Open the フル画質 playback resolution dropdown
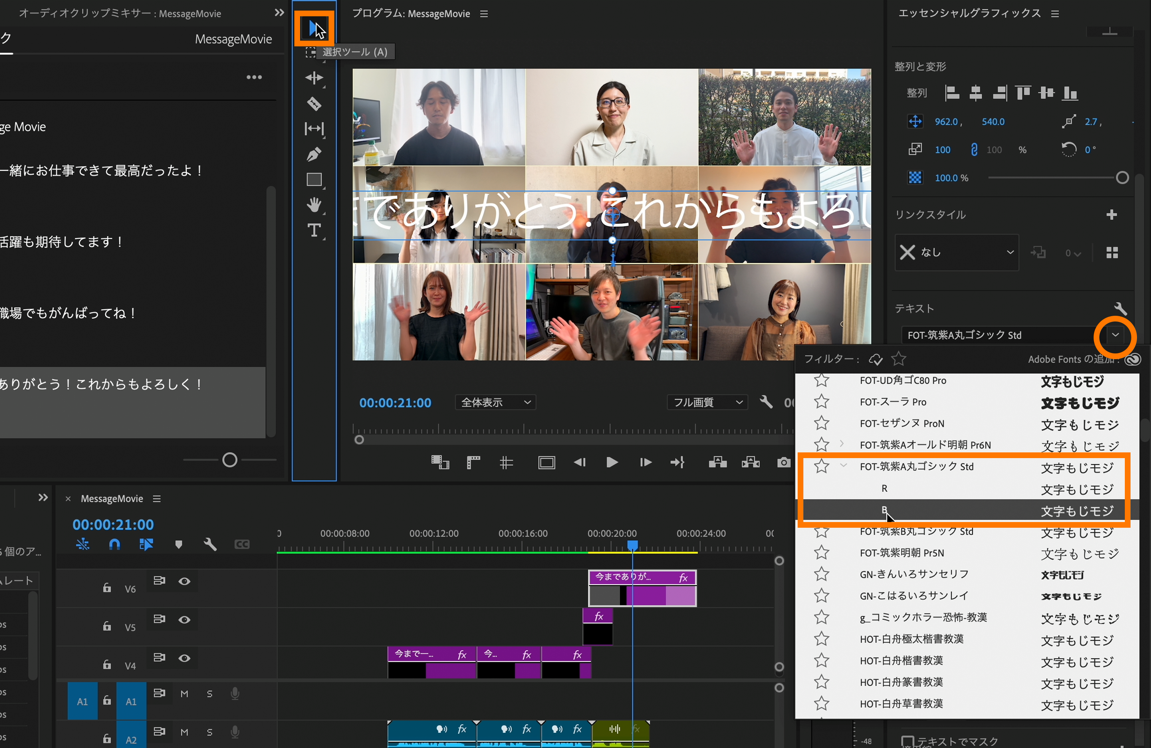Viewport: 1151px width, 748px height. click(x=707, y=402)
